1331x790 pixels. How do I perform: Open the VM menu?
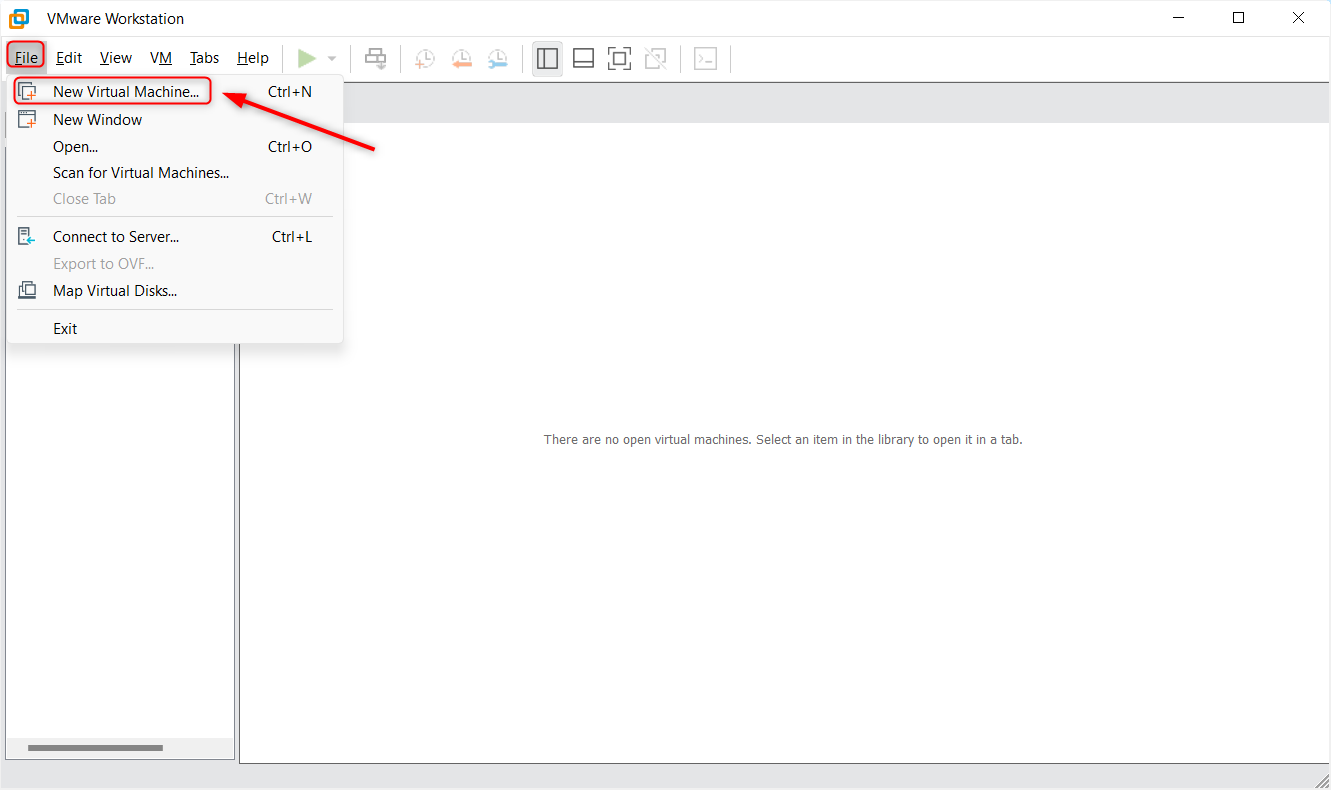point(161,58)
